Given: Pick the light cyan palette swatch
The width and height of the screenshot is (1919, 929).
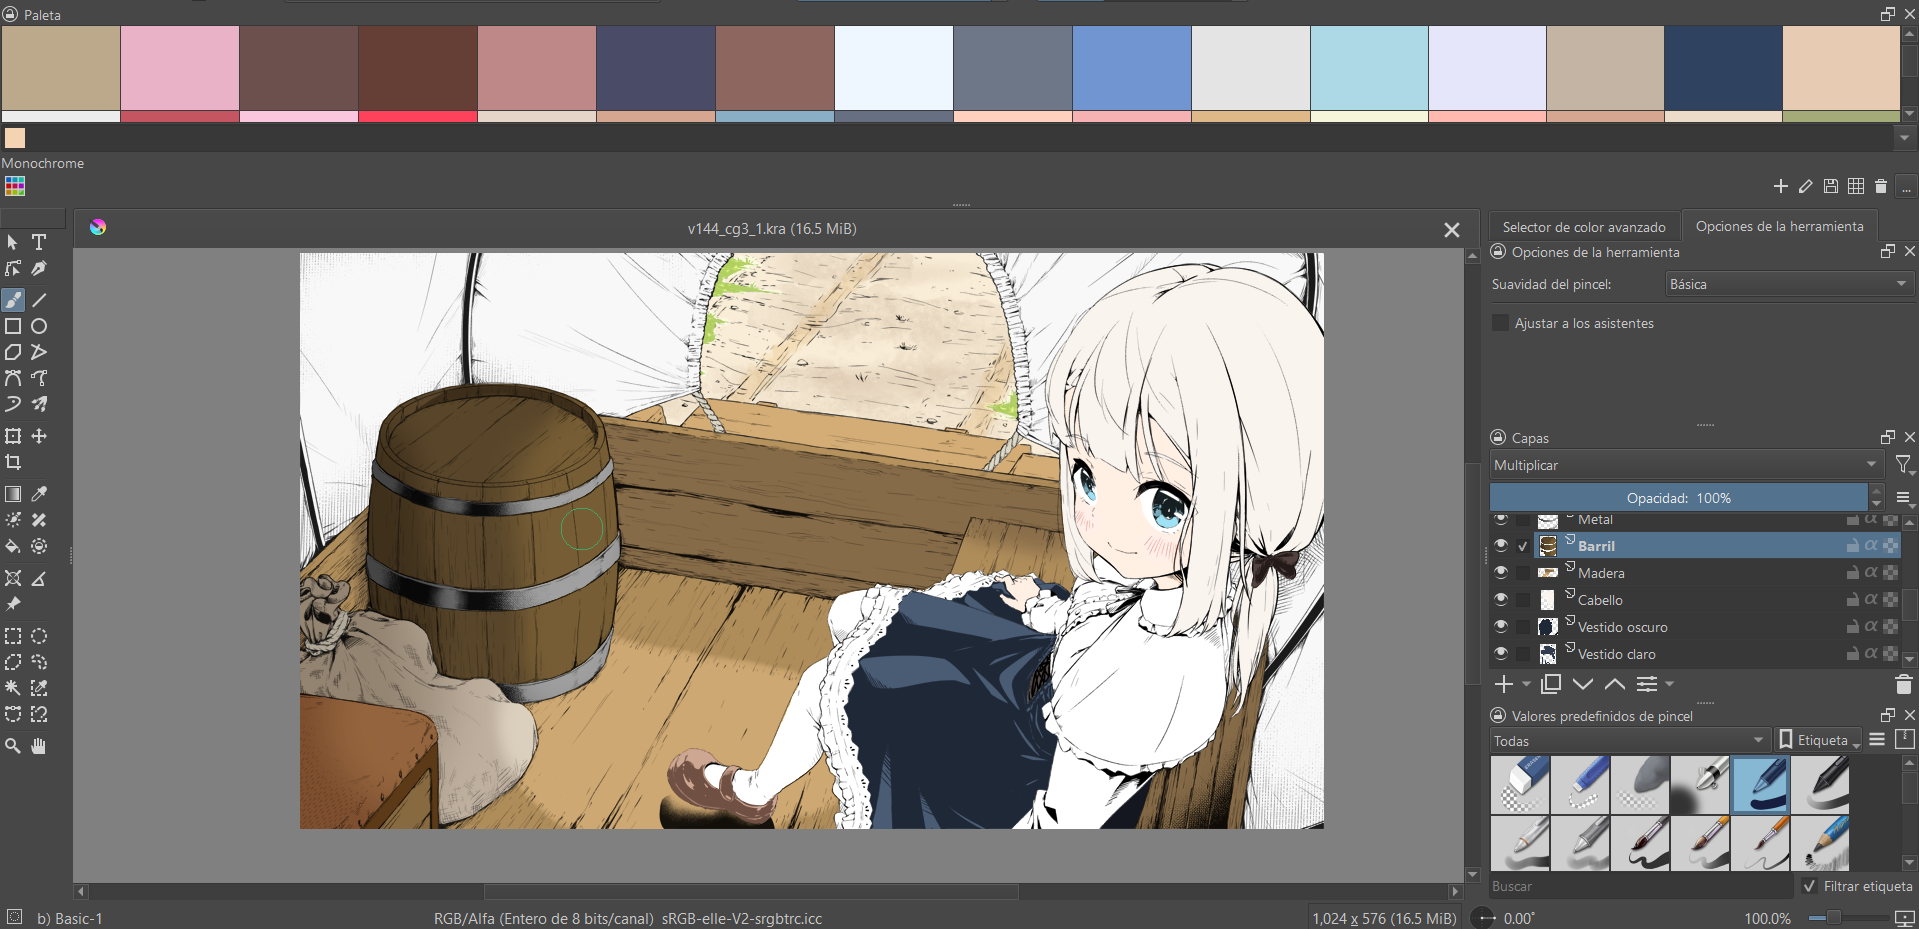Looking at the screenshot, I should [x=1369, y=68].
